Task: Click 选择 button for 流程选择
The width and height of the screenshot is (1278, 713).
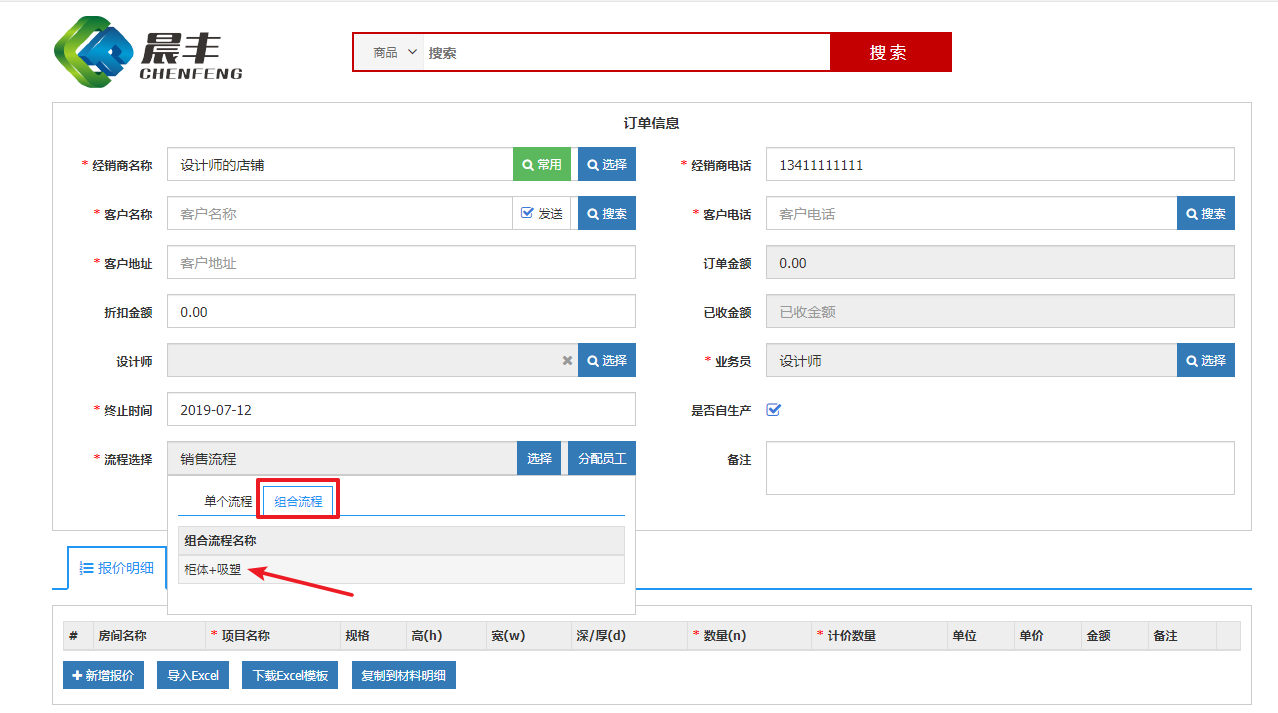Action: tap(539, 459)
